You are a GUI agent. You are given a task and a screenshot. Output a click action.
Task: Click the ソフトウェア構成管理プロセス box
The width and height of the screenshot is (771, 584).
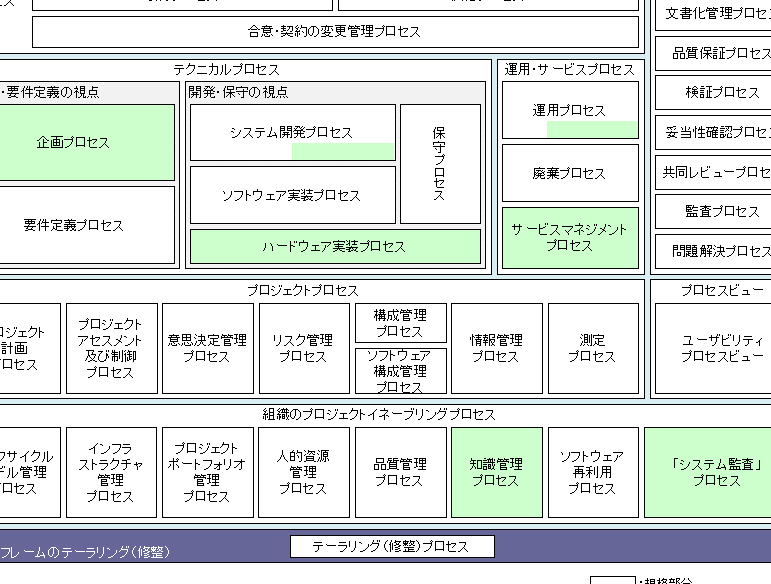point(401,371)
